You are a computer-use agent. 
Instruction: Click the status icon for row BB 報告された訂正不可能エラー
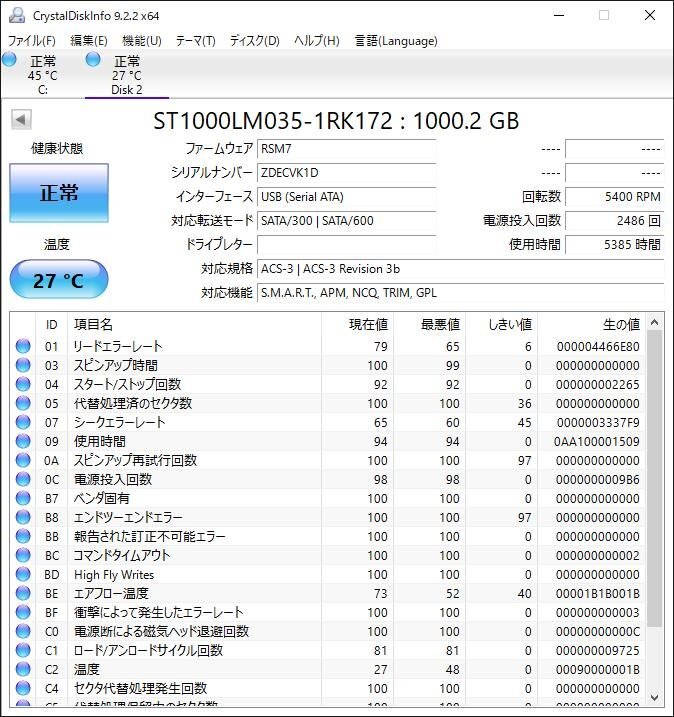(x=23, y=536)
